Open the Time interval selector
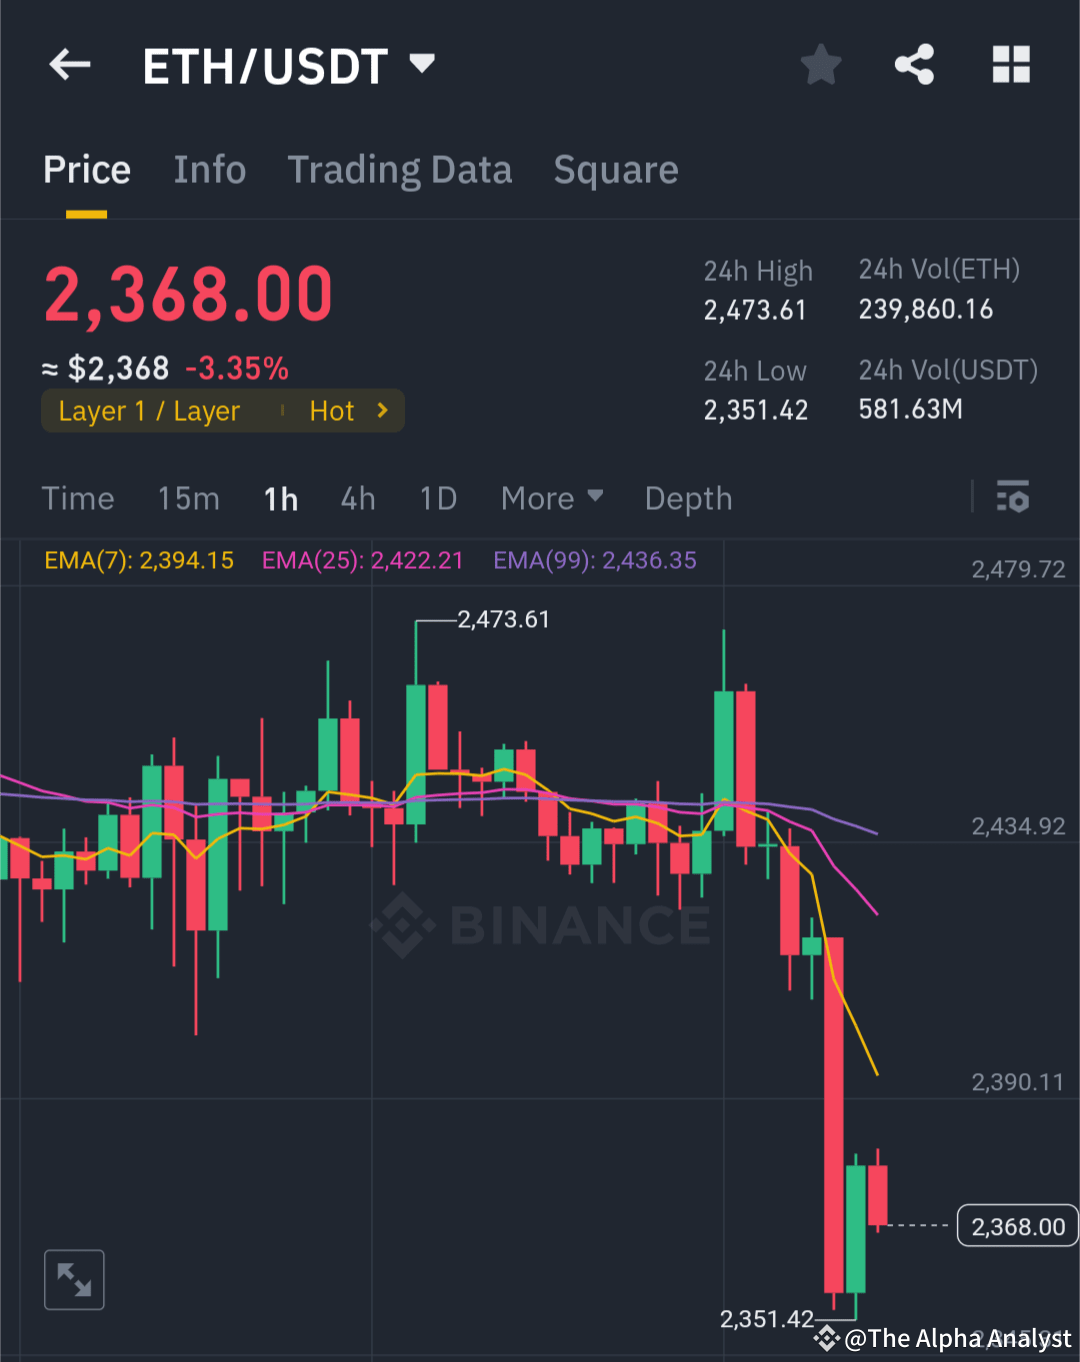This screenshot has height=1362, width=1080. (x=78, y=498)
